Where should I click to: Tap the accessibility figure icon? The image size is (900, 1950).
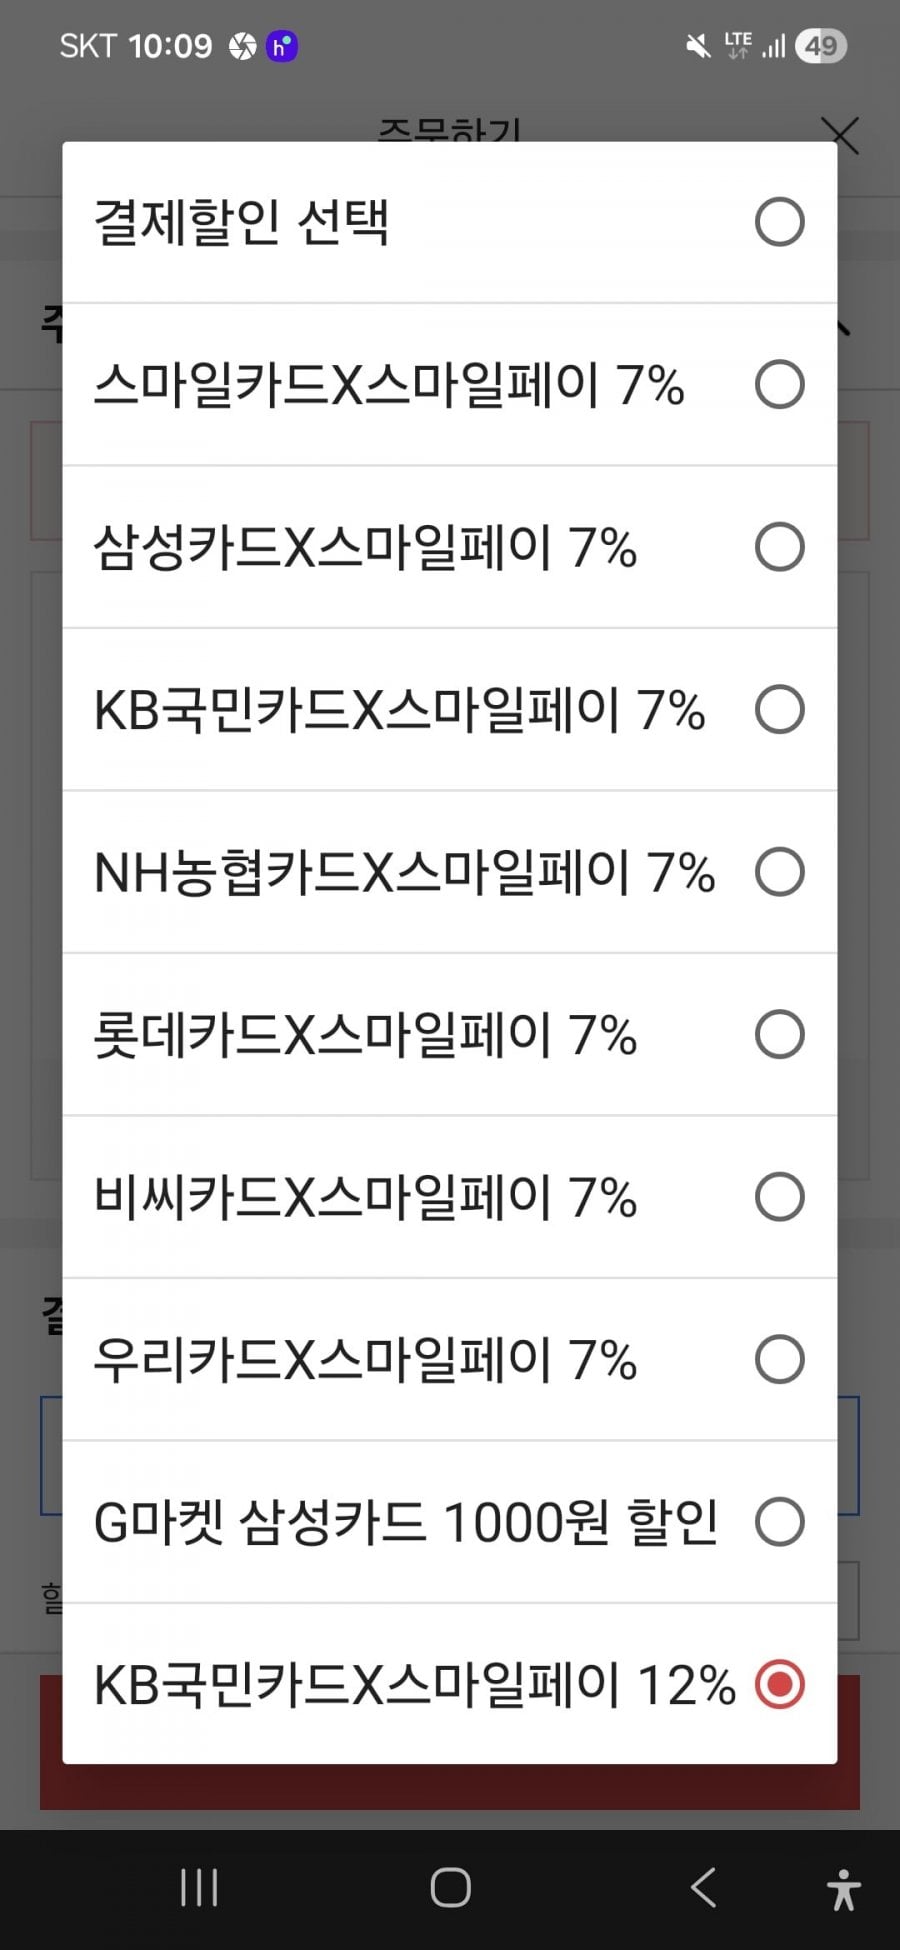click(844, 1890)
